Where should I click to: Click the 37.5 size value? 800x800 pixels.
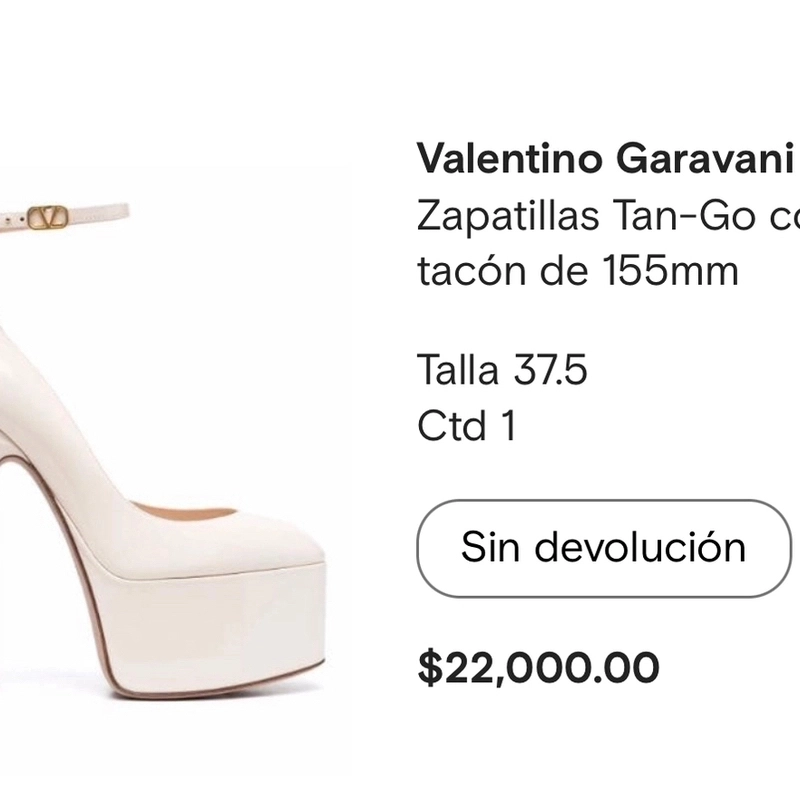pyautogui.click(x=551, y=369)
